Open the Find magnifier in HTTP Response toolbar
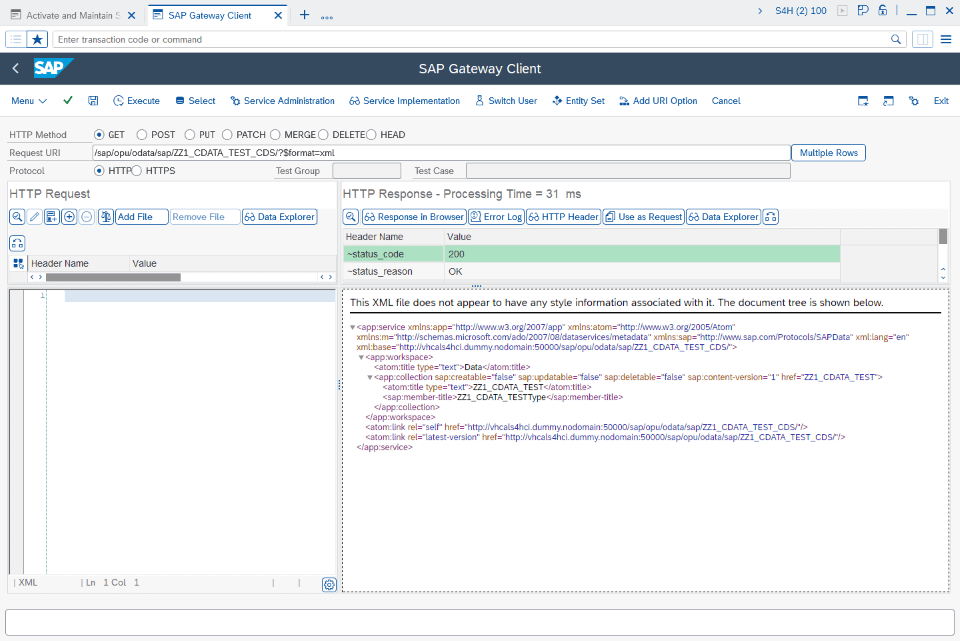960x641 pixels. pos(350,216)
